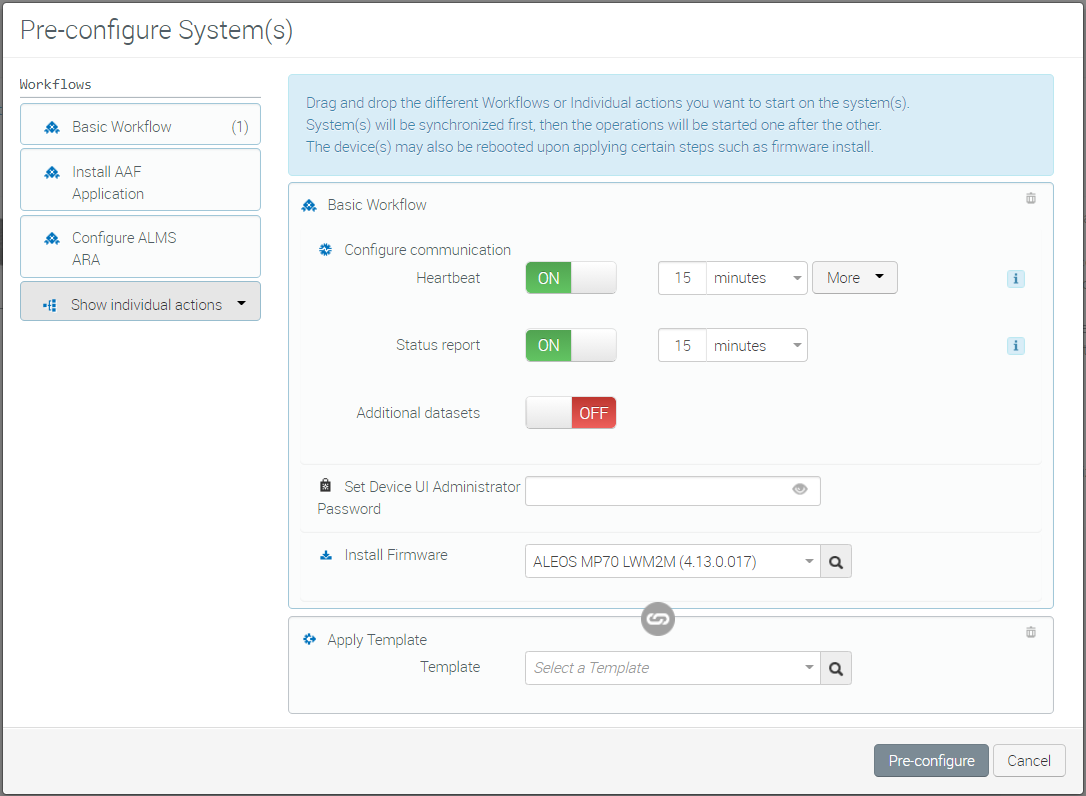
Task: Expand Show individual actions list
Action: [x=140, y=304]
